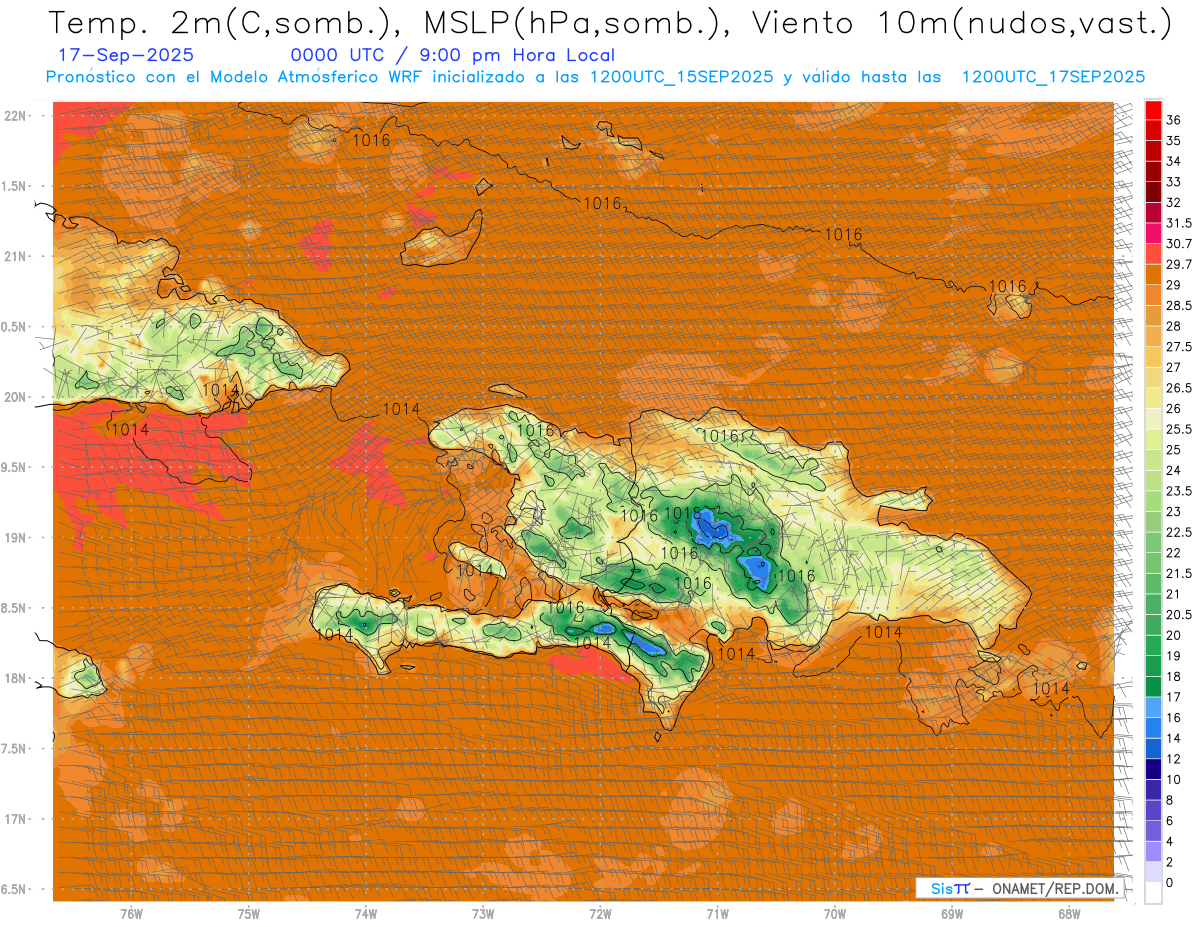Click the title text "Viento 10m(nudos,vast.)"

[x=958, y=22]
